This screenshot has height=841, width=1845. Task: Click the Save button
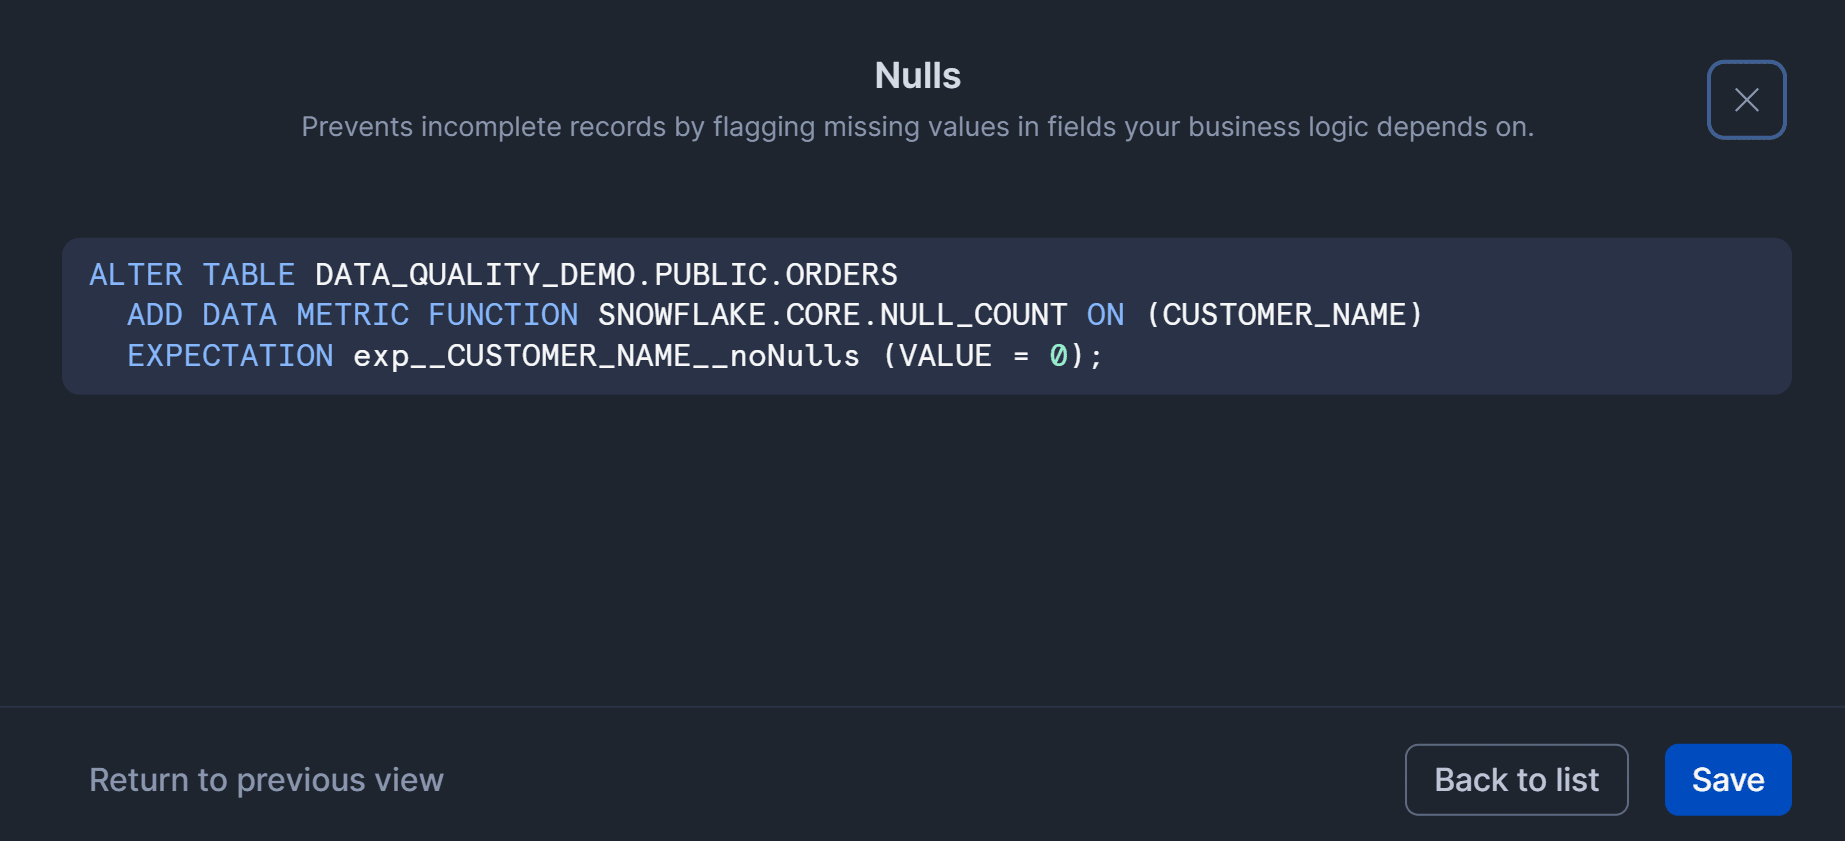[x=1727, y=780]
